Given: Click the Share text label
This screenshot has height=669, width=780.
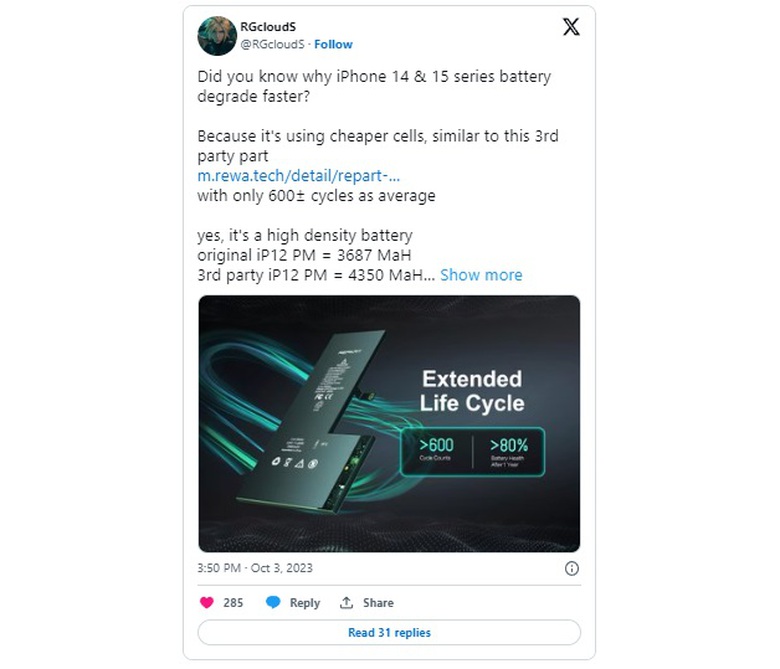Looking at the screenshot, I should (x=378, y=602).
